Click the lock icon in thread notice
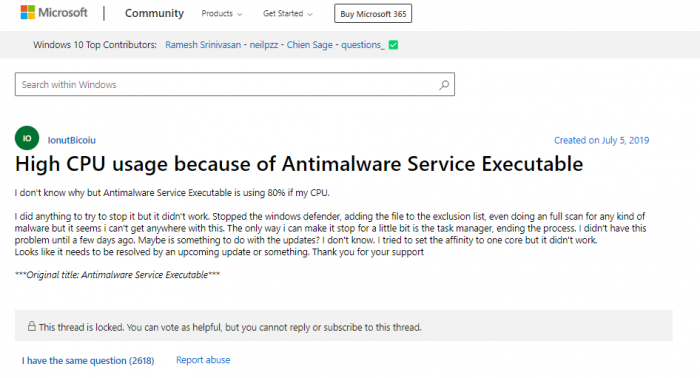700x378 pixels. [32, 326]
